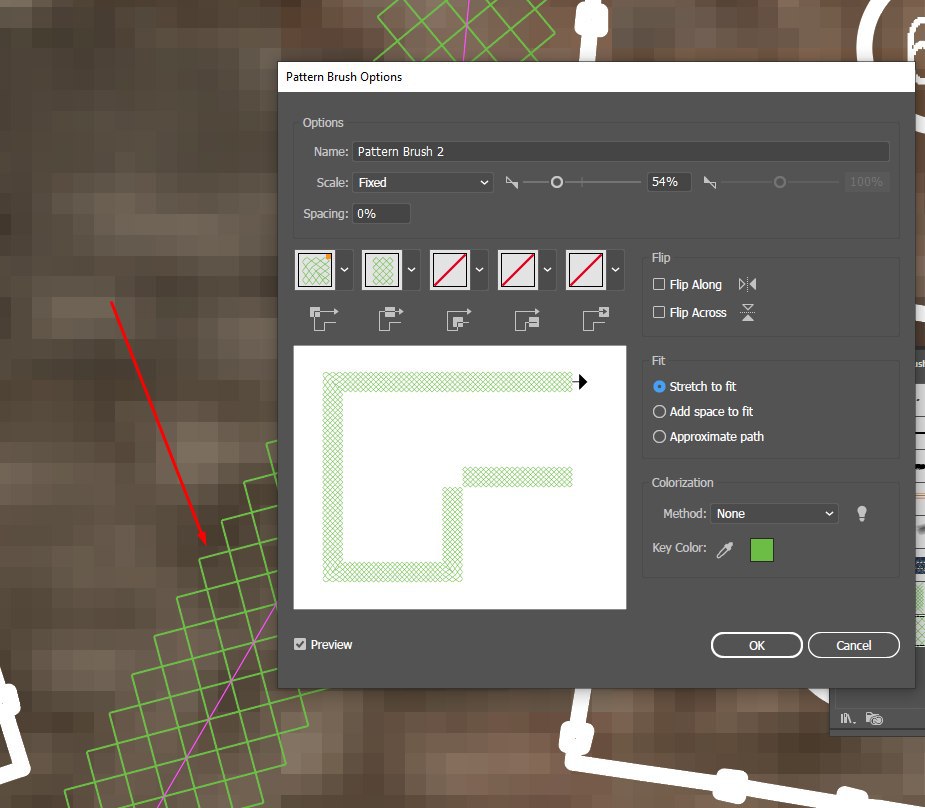Click the green Key Color swatch
The height and width of the screenshot is (808, 925).
(762, 550)
